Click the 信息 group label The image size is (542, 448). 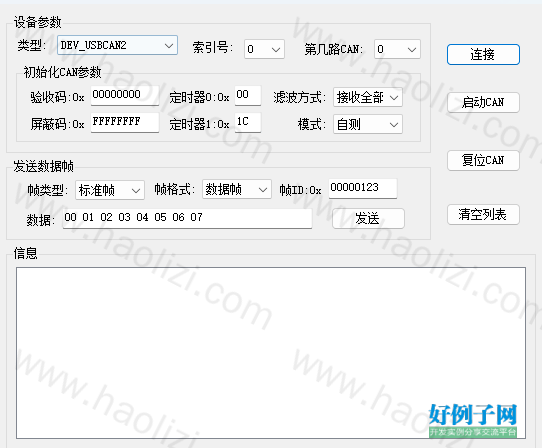coord(26,253)
